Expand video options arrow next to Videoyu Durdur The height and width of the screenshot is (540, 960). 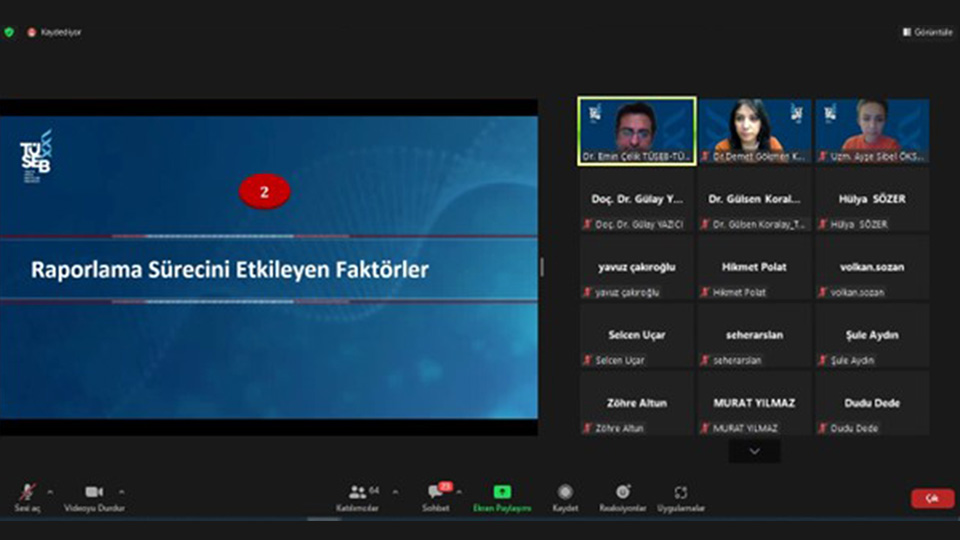pos(122,491)
